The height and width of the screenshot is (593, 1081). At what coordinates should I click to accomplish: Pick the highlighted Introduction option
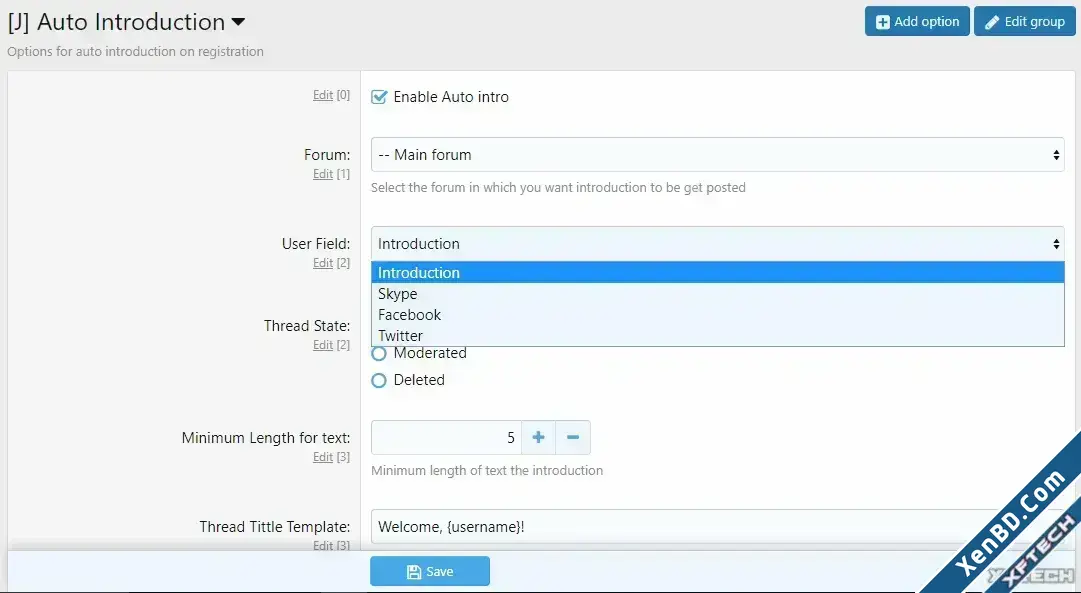point(718,272)
